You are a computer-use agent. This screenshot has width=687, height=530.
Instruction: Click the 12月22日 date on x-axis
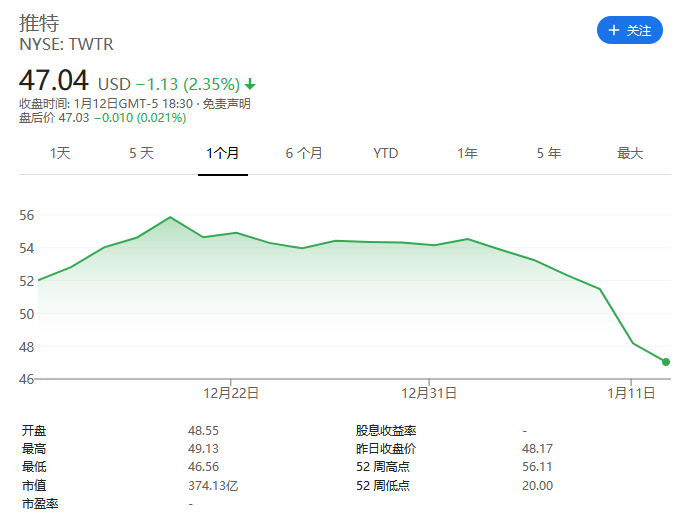click(x=231, y=393)
